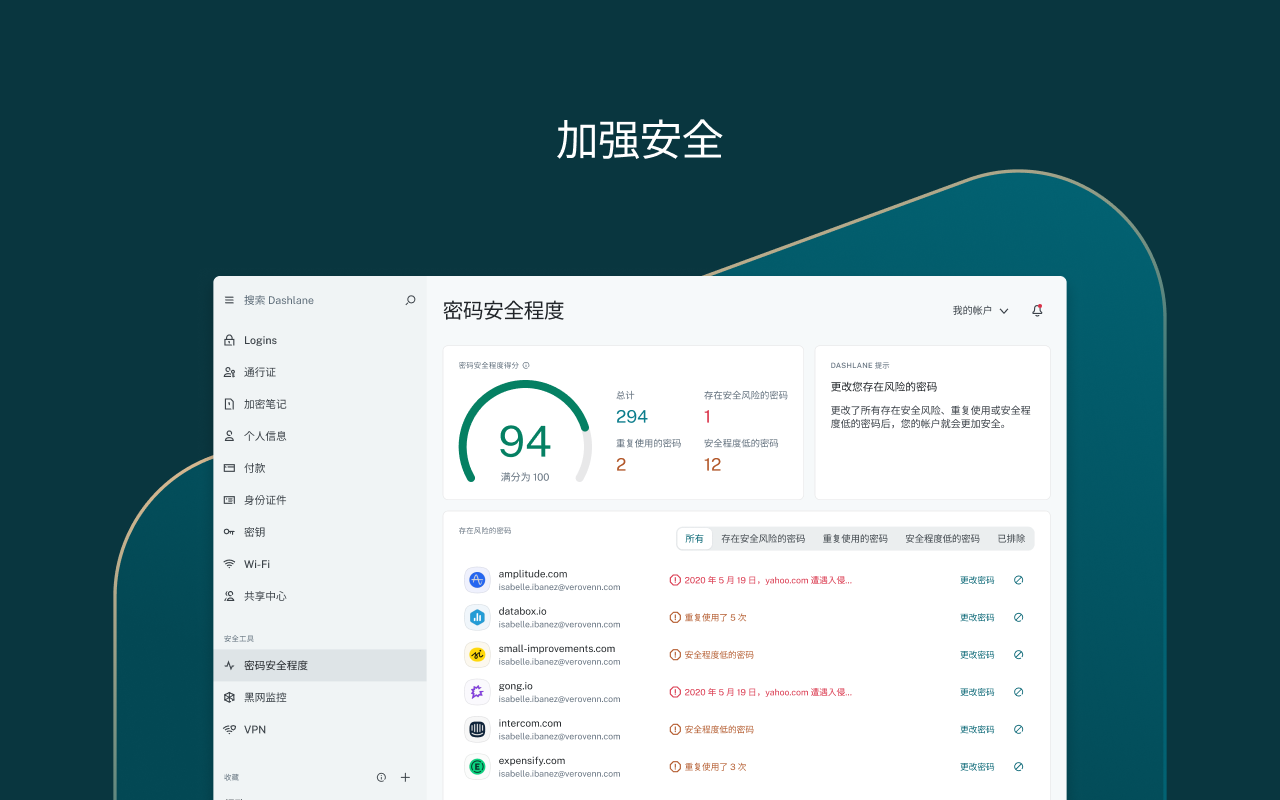The width and height of the screenshot is (1280, 800).
Task: Click the search magnifier icon
Action: (x=410, y=299)
